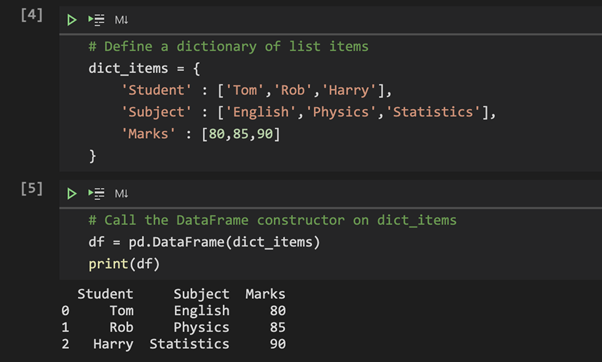This screenshot has height=362, width=602.
Task: Click 'Student' column header in the output
Action: [x=105, y=294]
